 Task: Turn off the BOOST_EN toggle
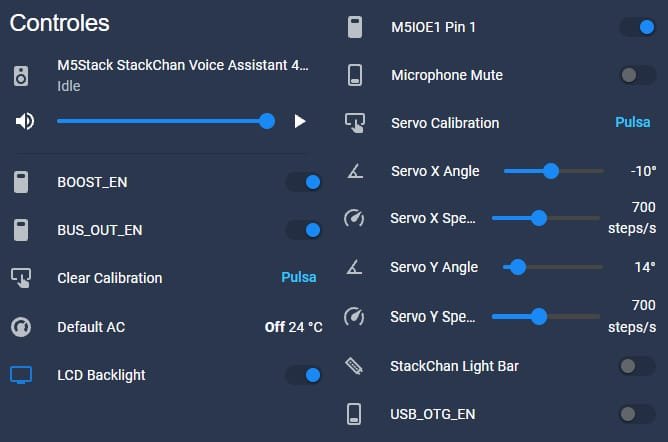304,182
